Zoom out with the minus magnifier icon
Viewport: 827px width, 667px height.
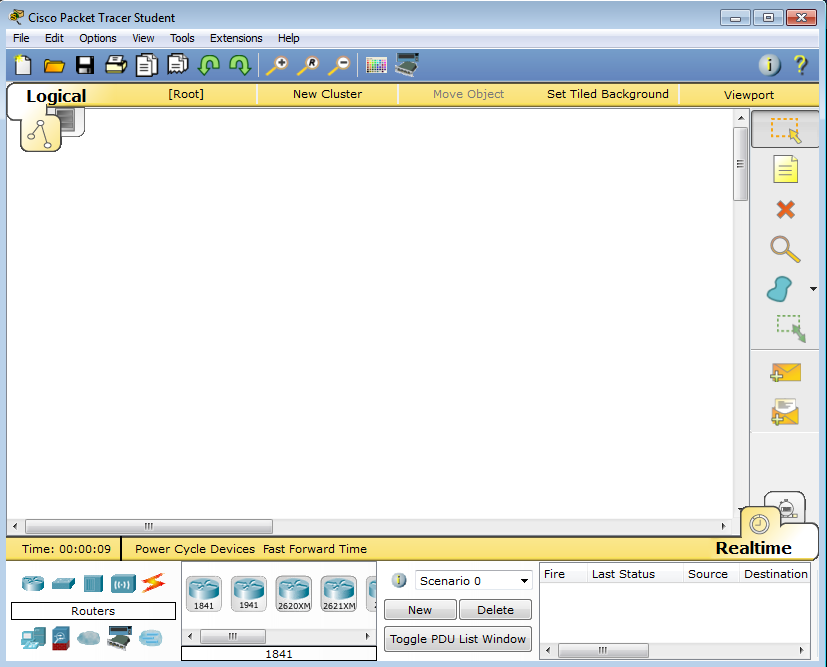point(339,65)
